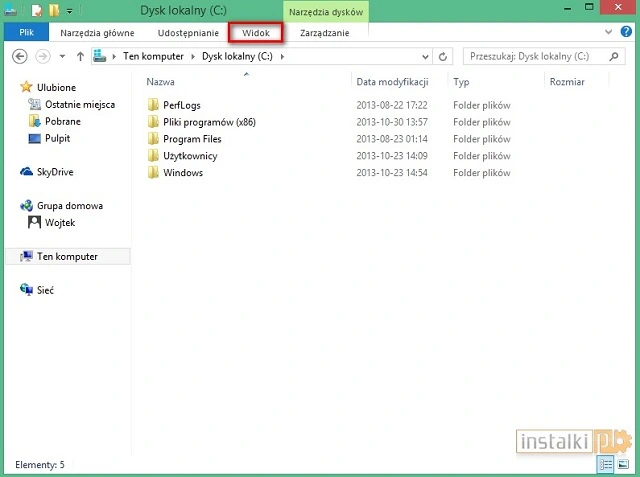Viewport: 640px width, 477px height.
Task: Click the New folder quick access icon
Action: tap(54, 11)
